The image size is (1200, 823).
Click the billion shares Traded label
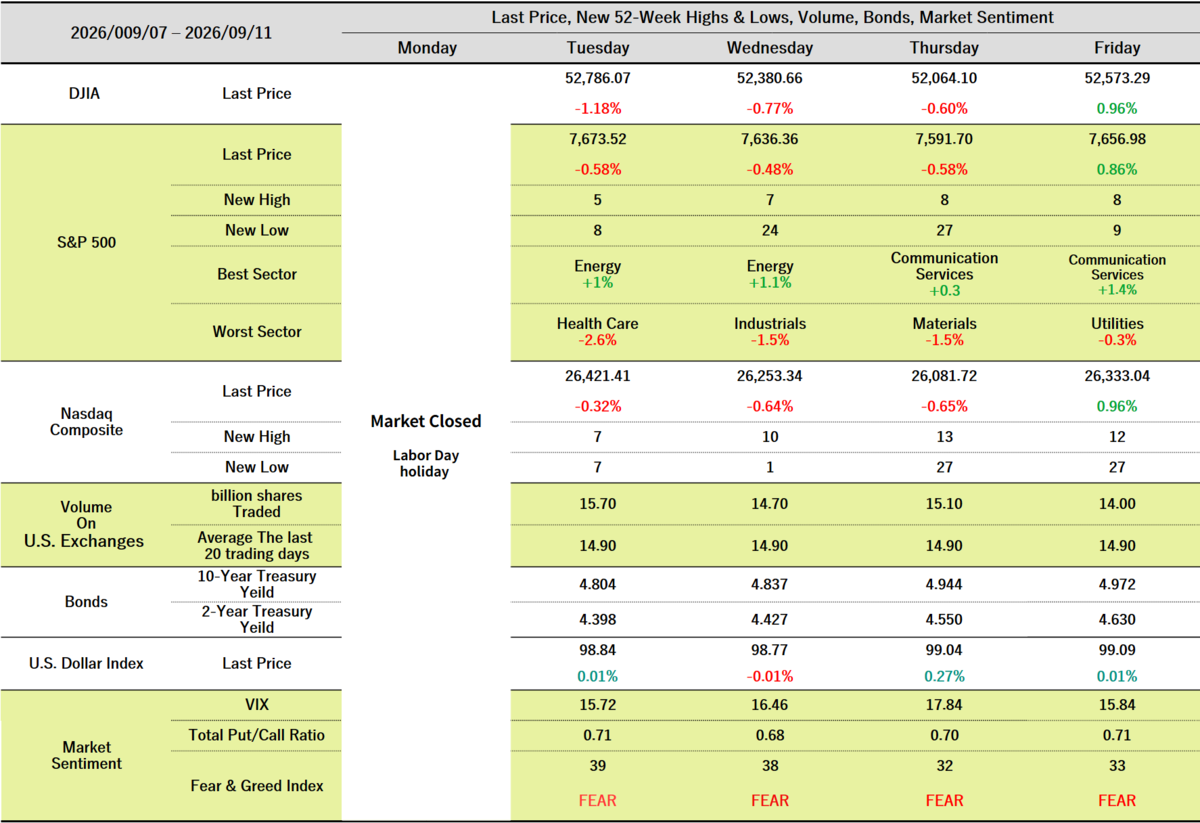coord(257,503)
